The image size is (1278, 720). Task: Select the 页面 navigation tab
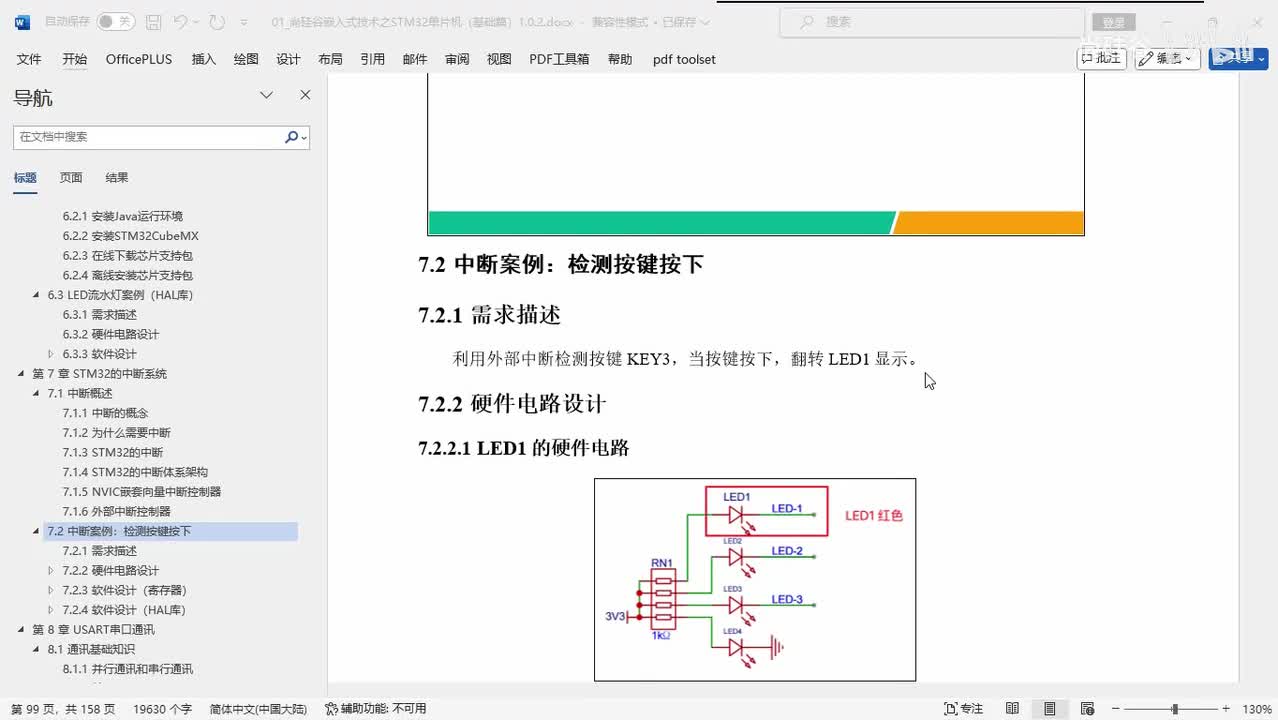pyautogui.click(x=71, y=178)
